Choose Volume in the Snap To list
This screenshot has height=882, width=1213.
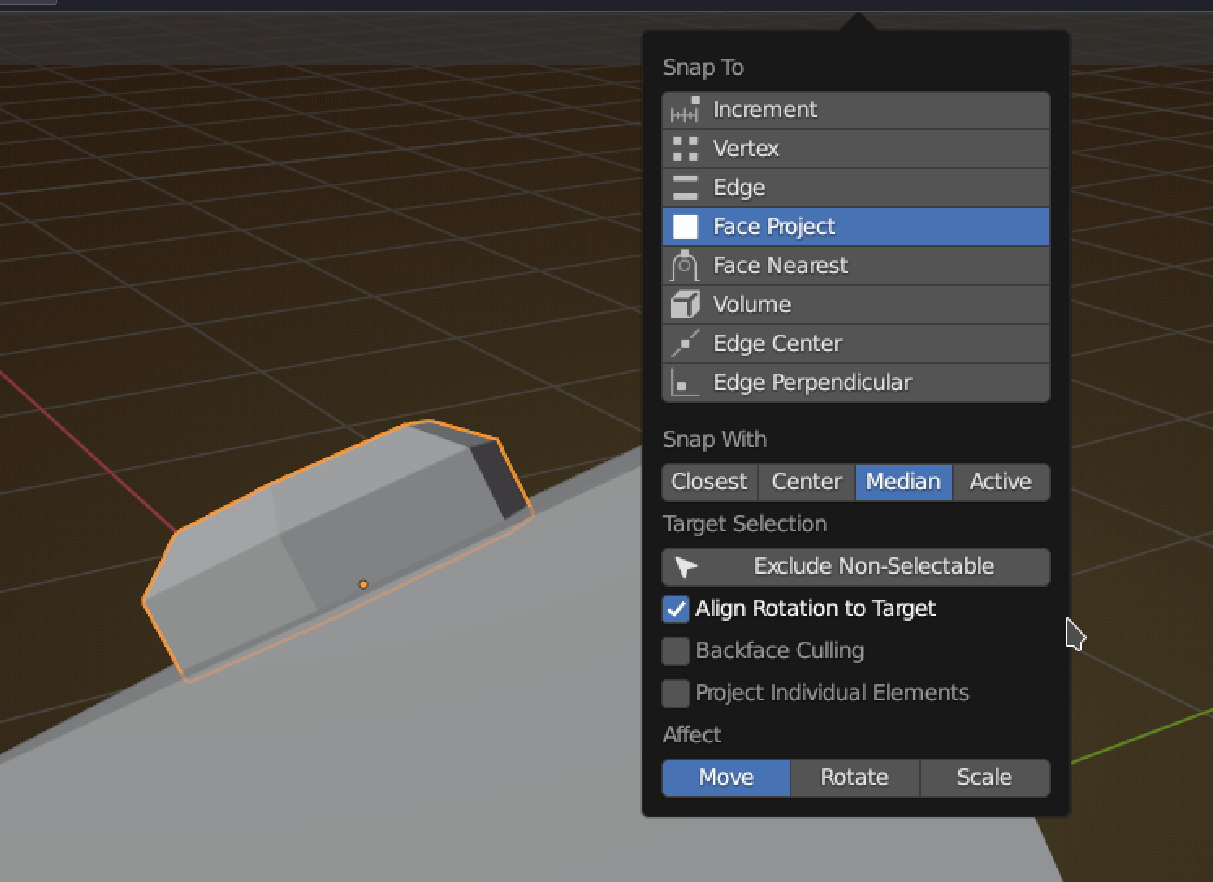856,305
